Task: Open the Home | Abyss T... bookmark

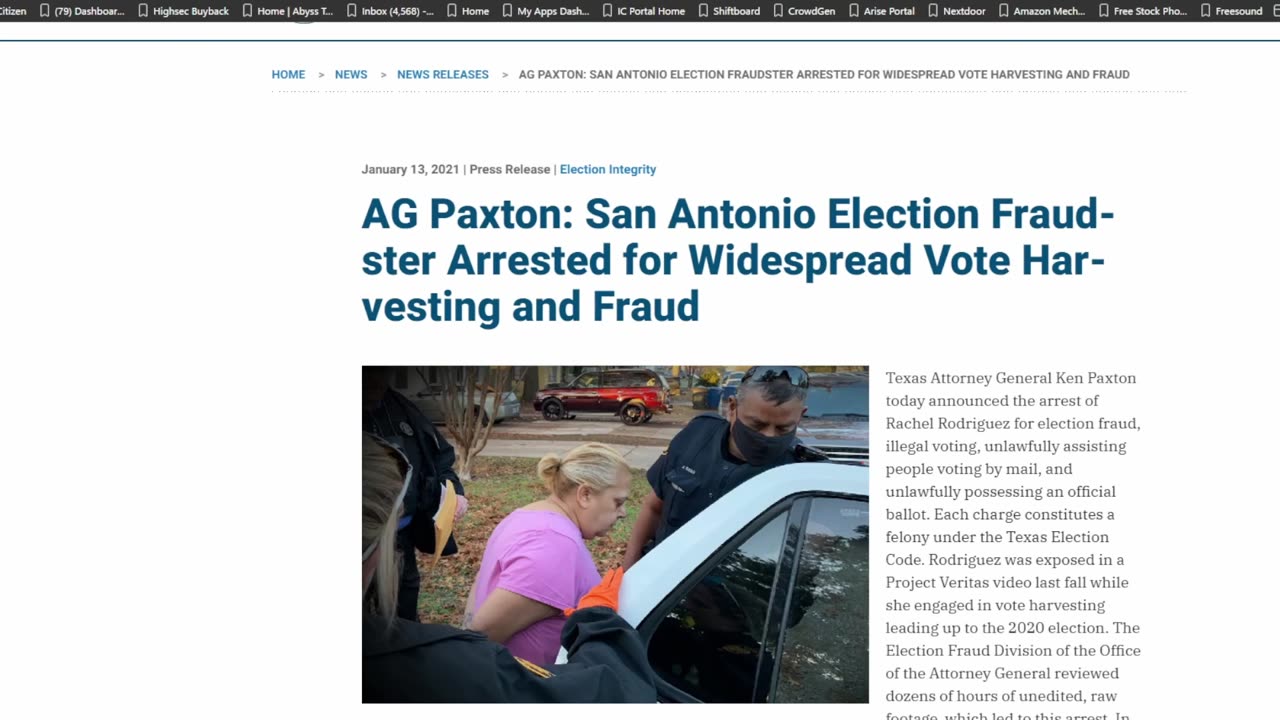Action: click(287, 11)
